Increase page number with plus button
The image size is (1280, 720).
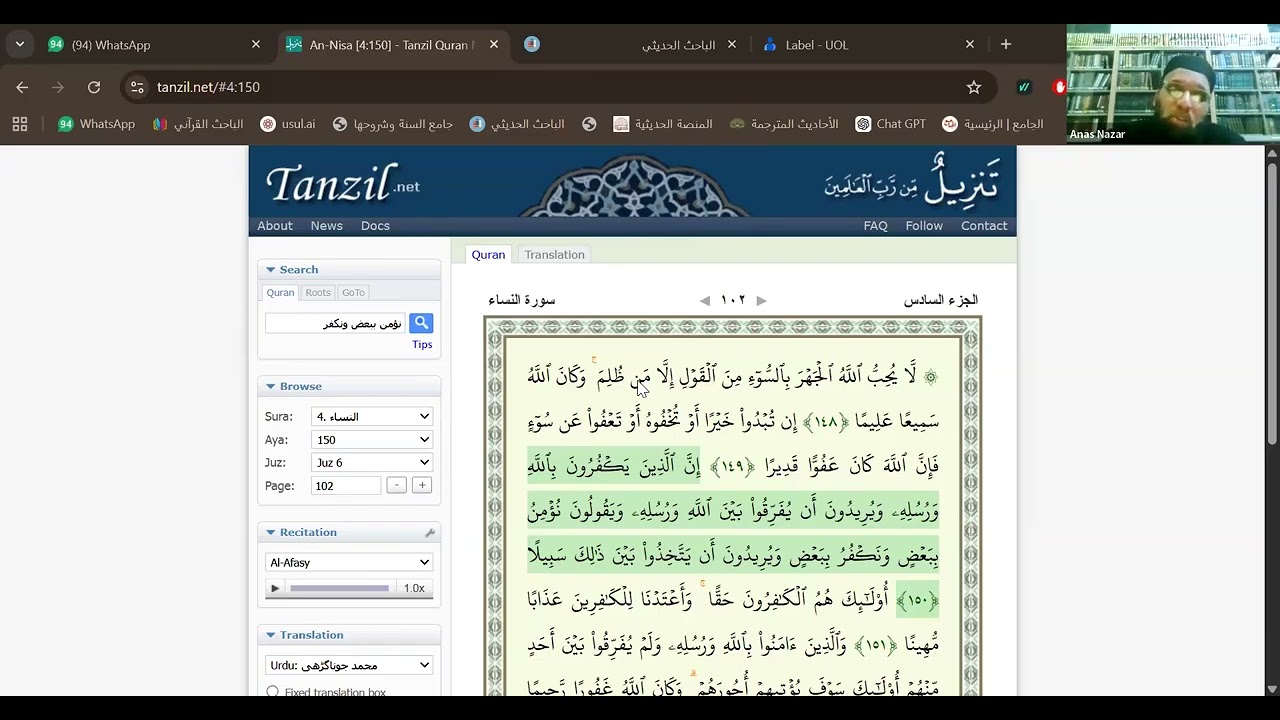[422, 485]
